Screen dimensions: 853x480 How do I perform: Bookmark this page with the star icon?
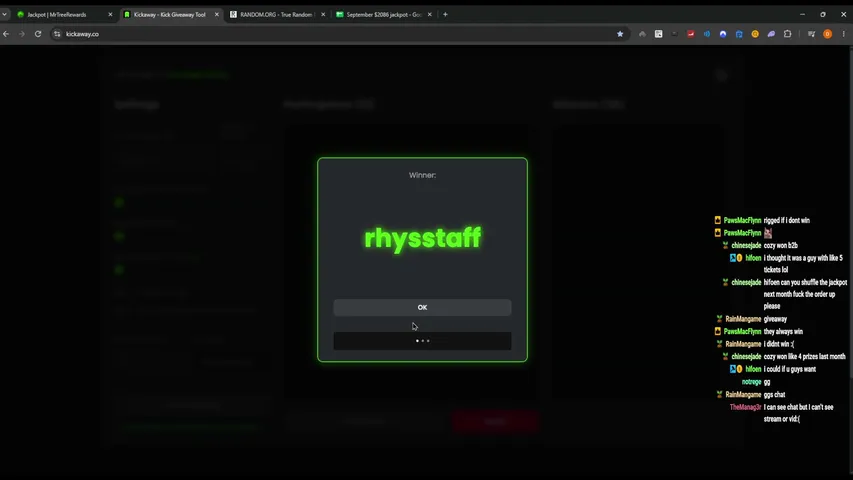pos(620,34)
